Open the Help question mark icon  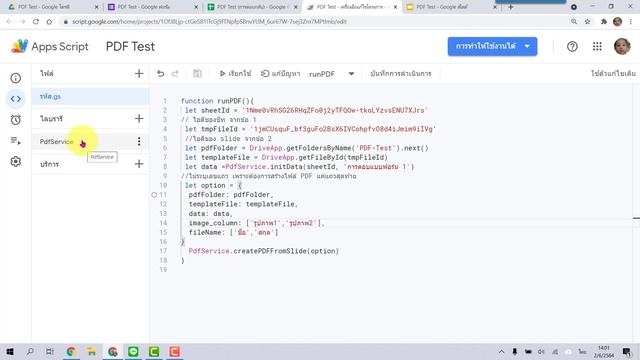(x=572, y=47)
